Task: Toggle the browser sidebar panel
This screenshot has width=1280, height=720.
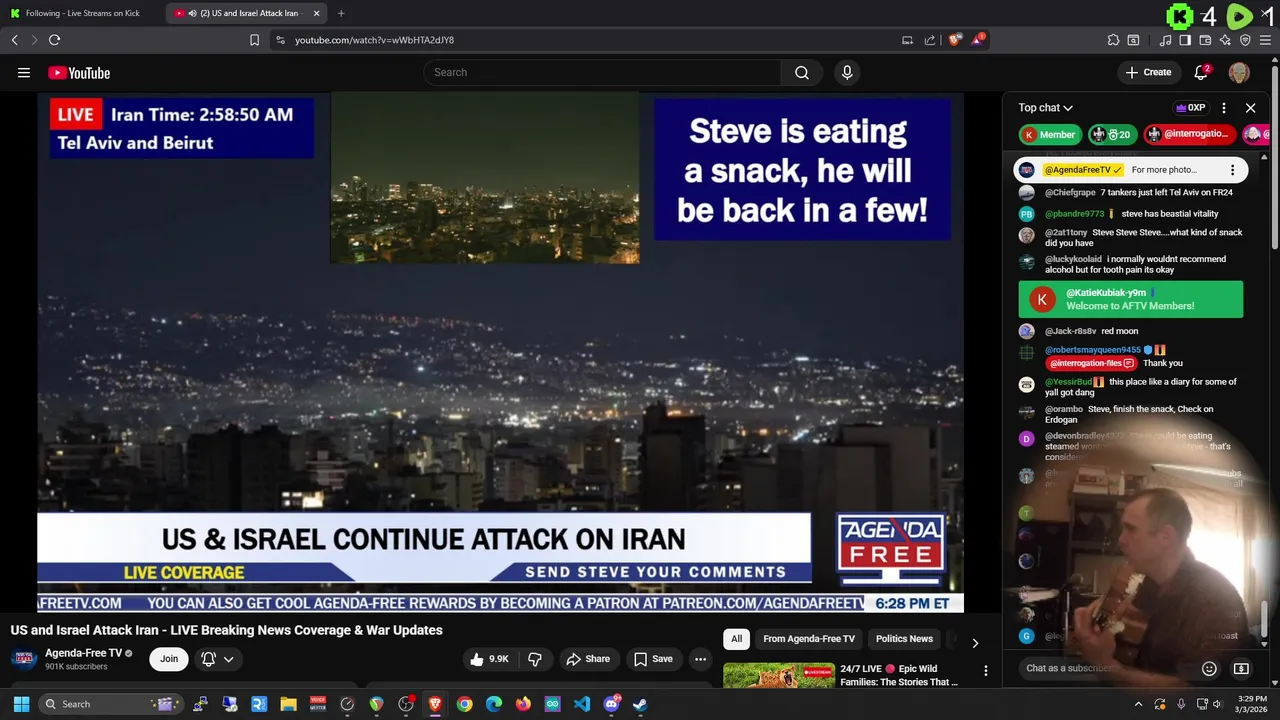Action: click(x=1185, y=40)
